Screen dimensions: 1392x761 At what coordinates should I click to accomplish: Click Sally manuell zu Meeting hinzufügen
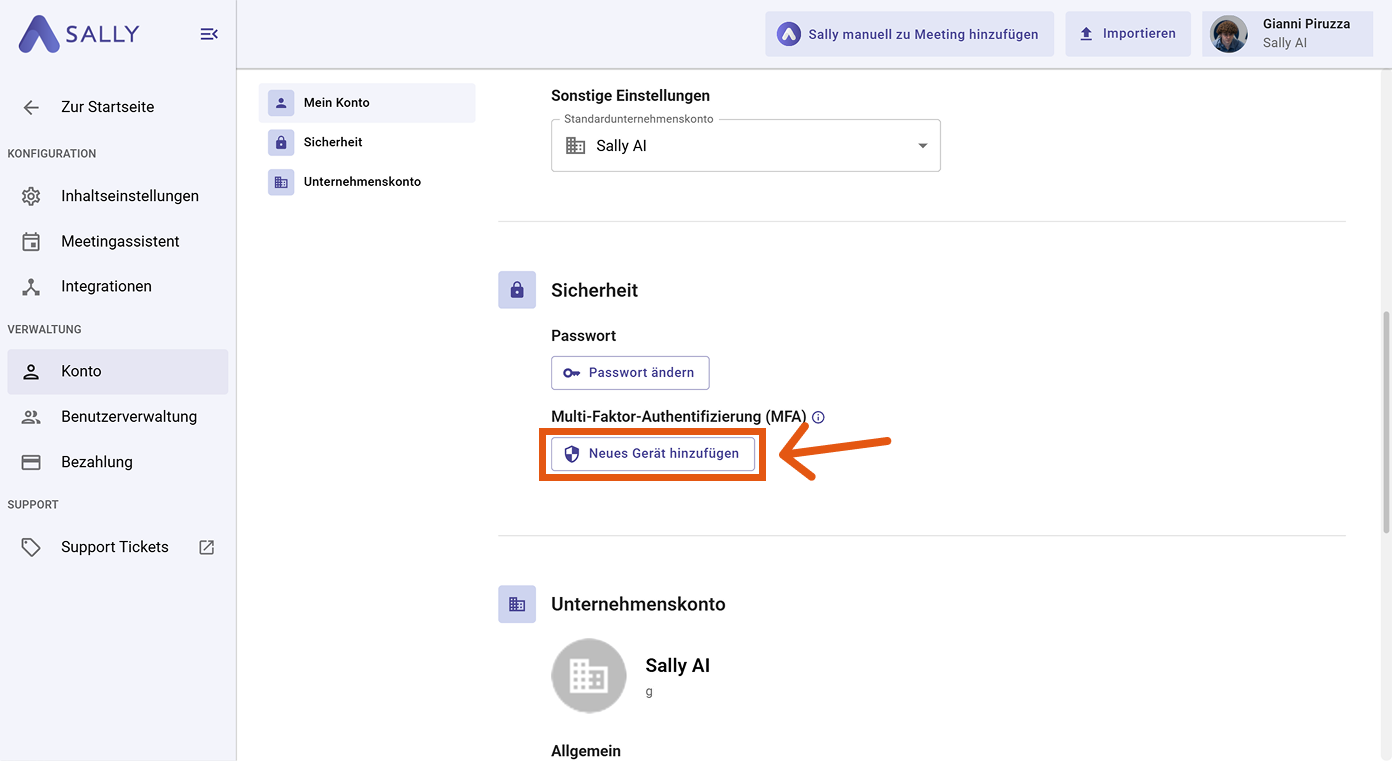(909, 33)
